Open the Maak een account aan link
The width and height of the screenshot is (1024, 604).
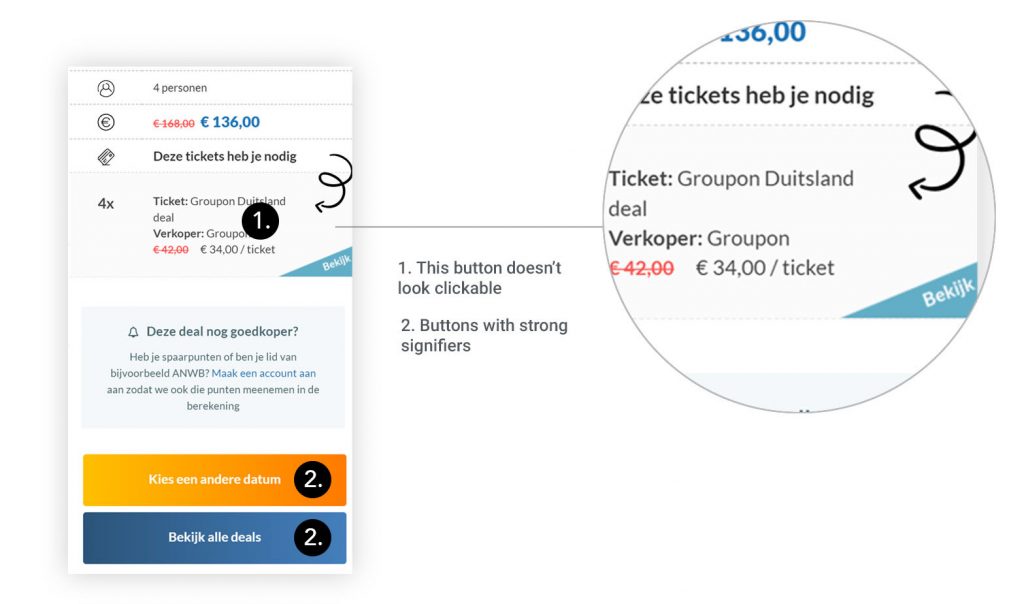[265, 373]
